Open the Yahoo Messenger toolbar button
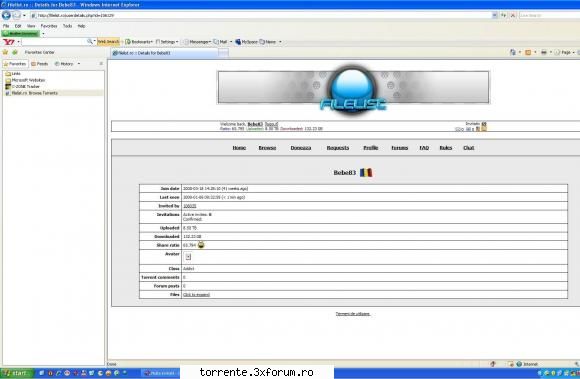The image size is (580, 379). point(198,42)
